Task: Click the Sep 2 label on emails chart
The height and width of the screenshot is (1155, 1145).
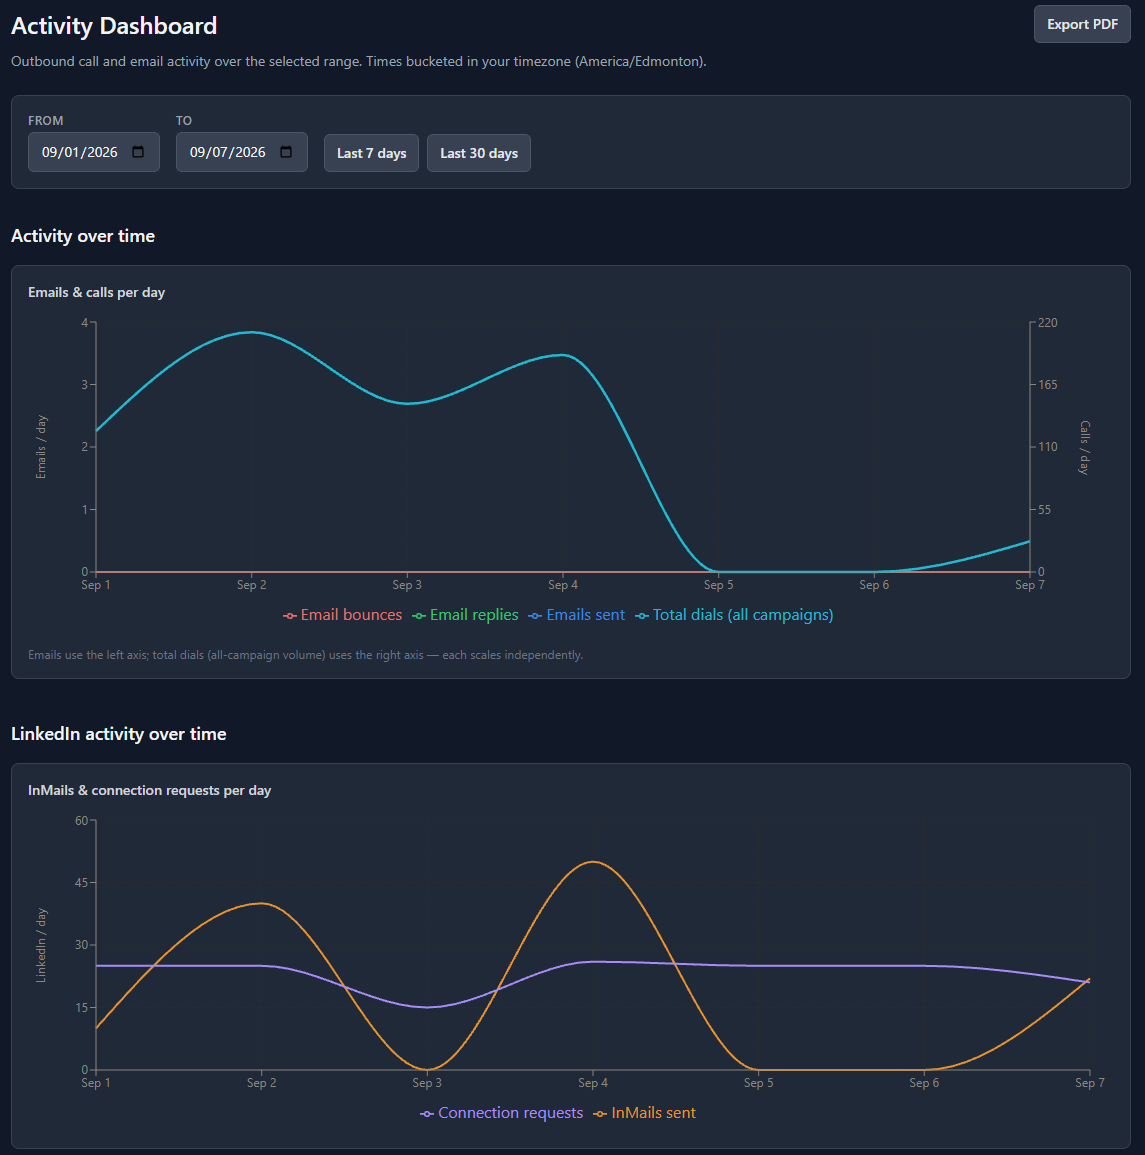Action: pos(251,585)
